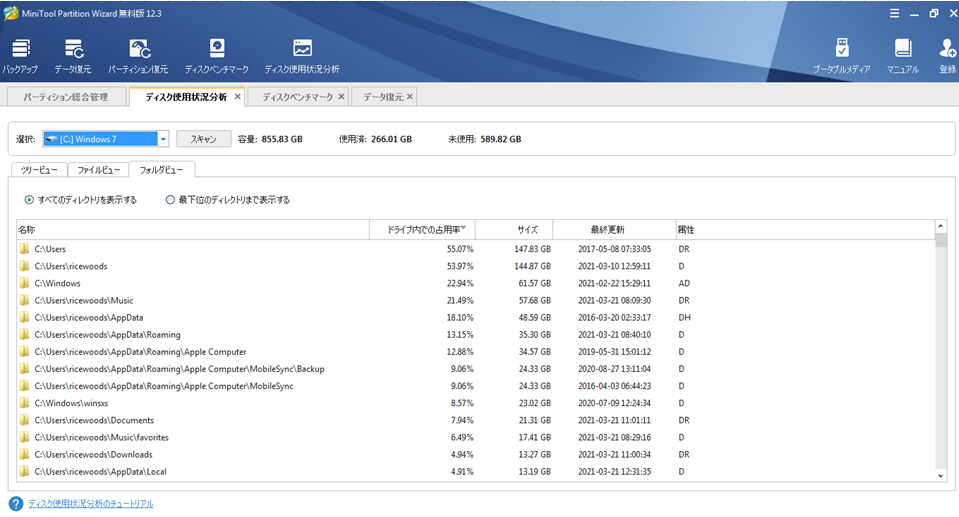Sort by 名称 column header

coord(193,230)
